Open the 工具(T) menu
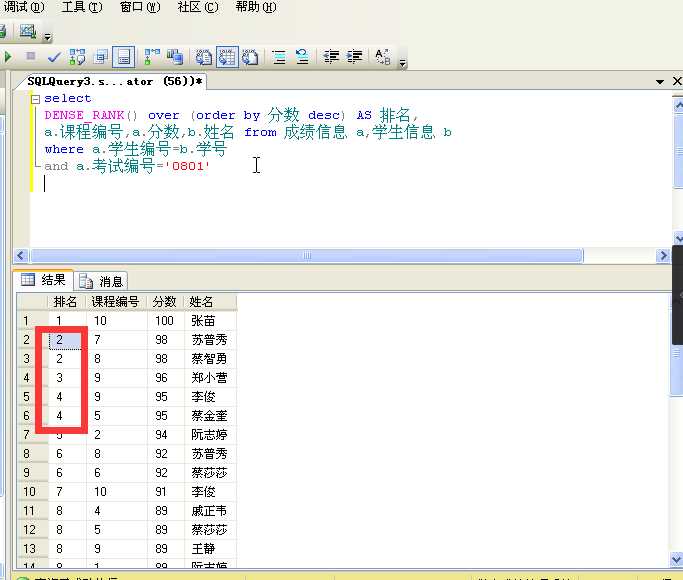Screen dimensions: 683x580 (x=82, y=7)
